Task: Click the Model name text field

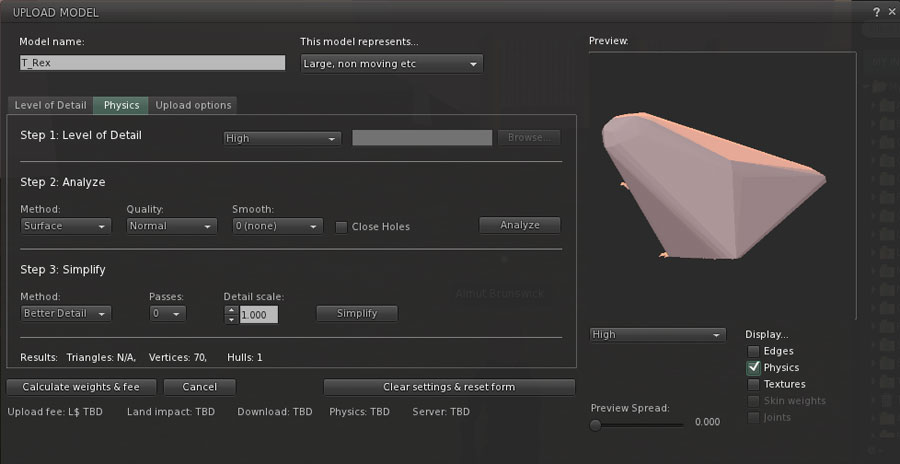Action: pos(152,62)
